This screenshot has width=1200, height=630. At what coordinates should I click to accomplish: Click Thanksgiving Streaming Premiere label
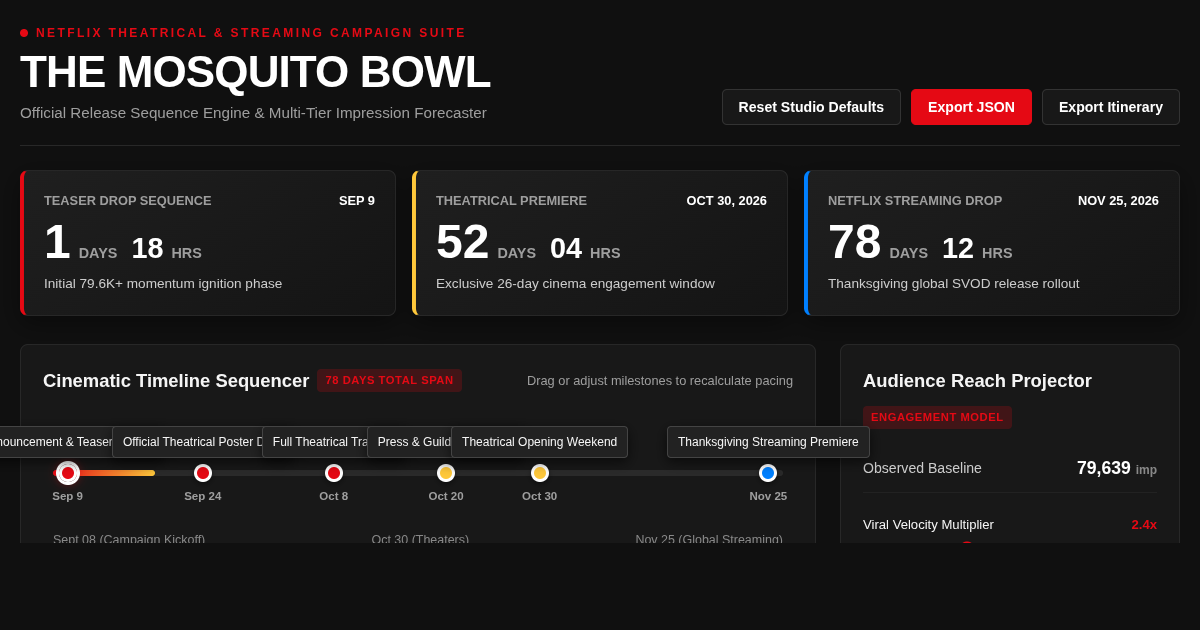(x=768, y=442)
